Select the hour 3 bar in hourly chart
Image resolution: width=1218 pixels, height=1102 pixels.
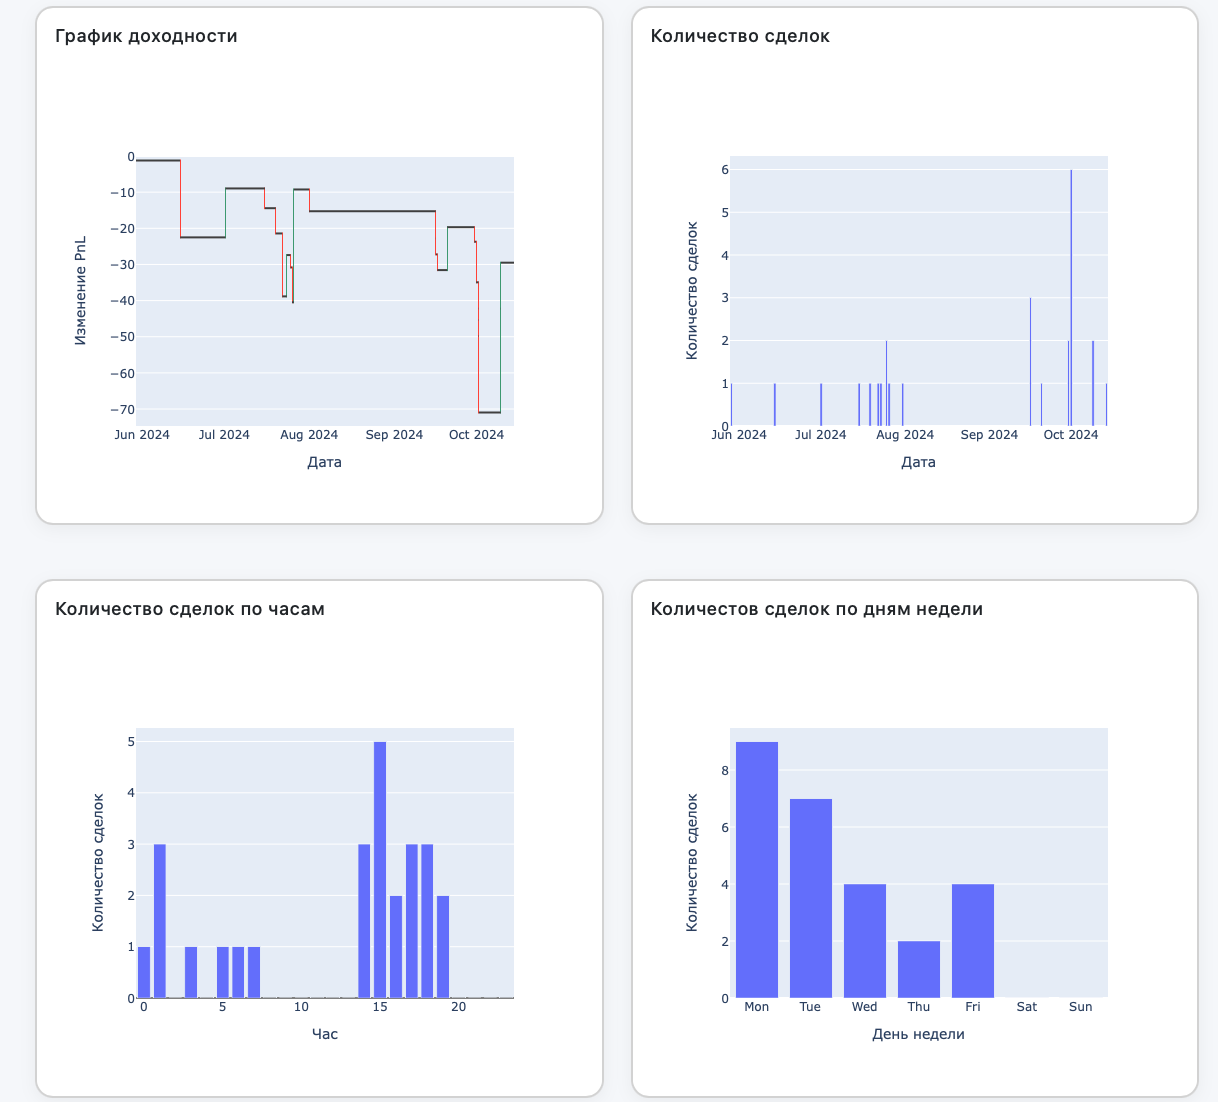(191, 972)
